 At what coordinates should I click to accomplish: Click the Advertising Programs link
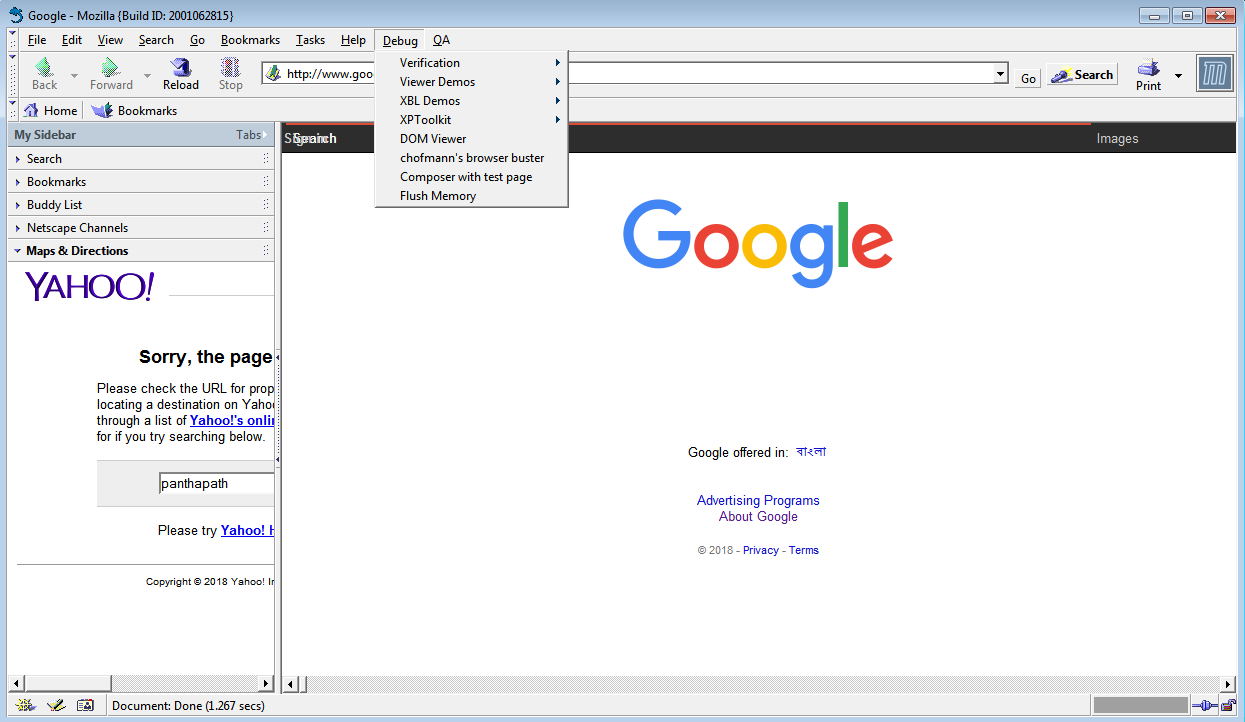[x=757, y=500]
